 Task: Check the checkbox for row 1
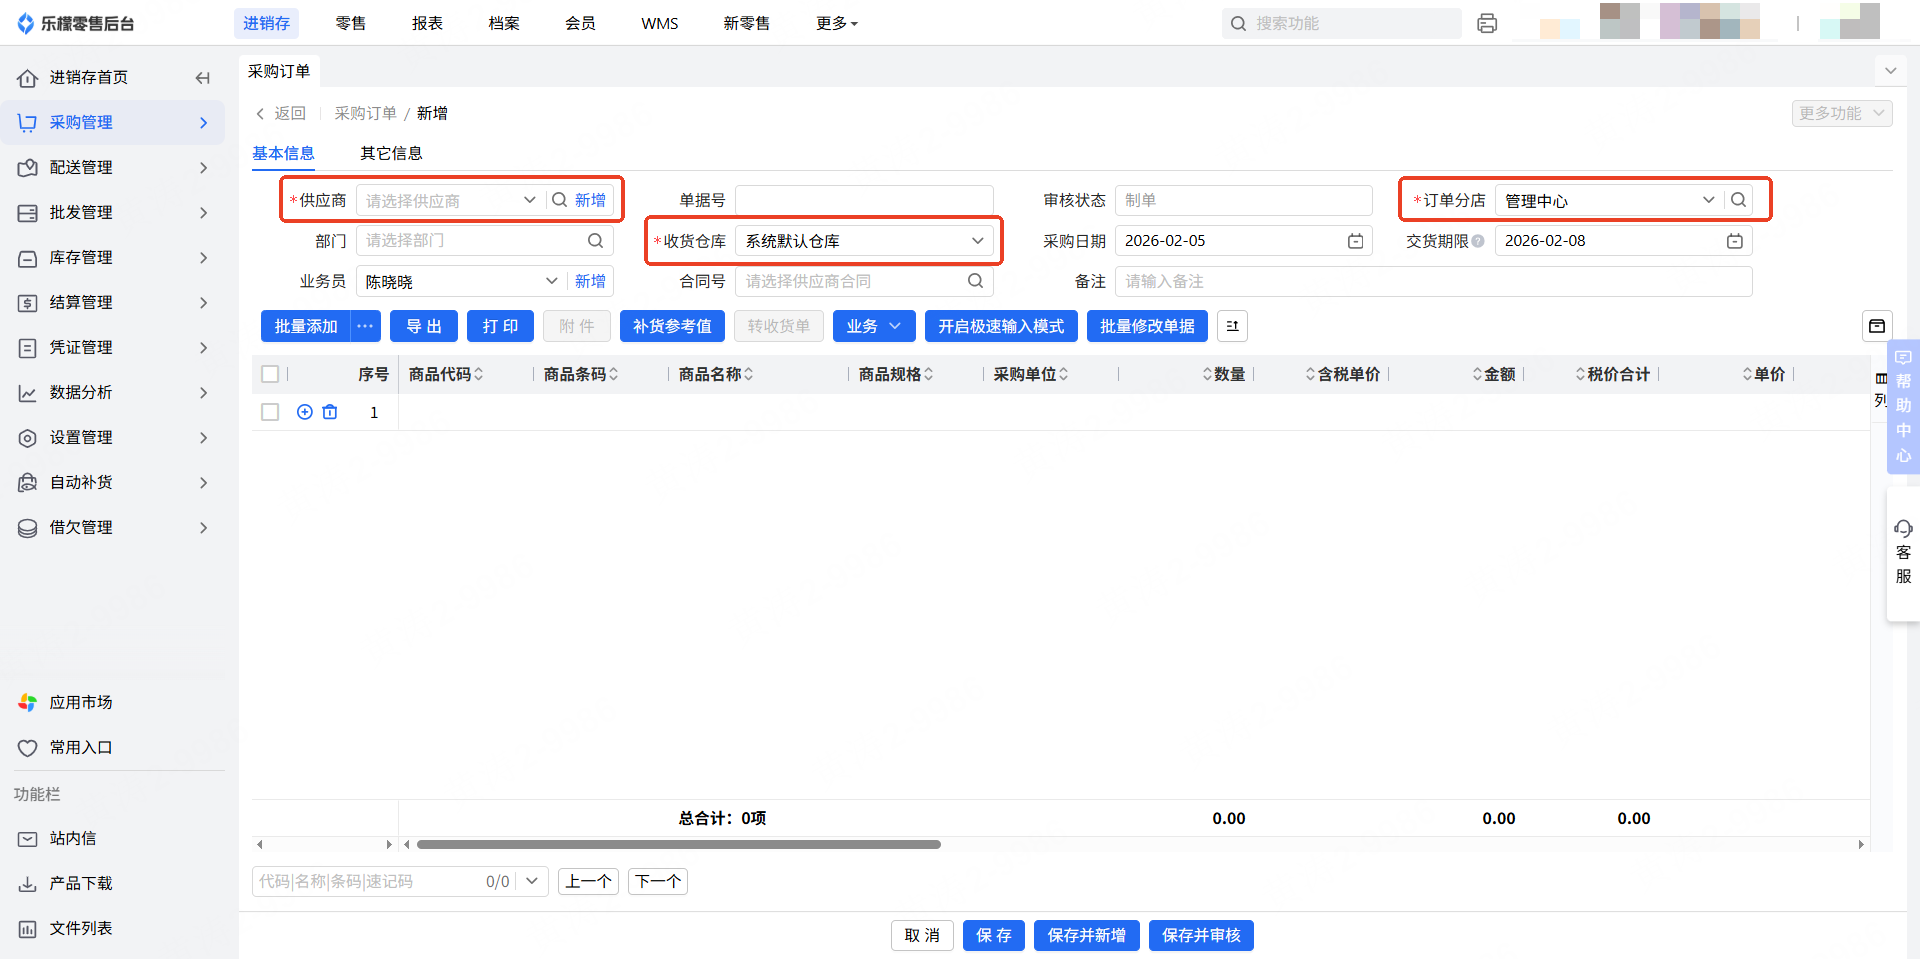click(270, 412)
